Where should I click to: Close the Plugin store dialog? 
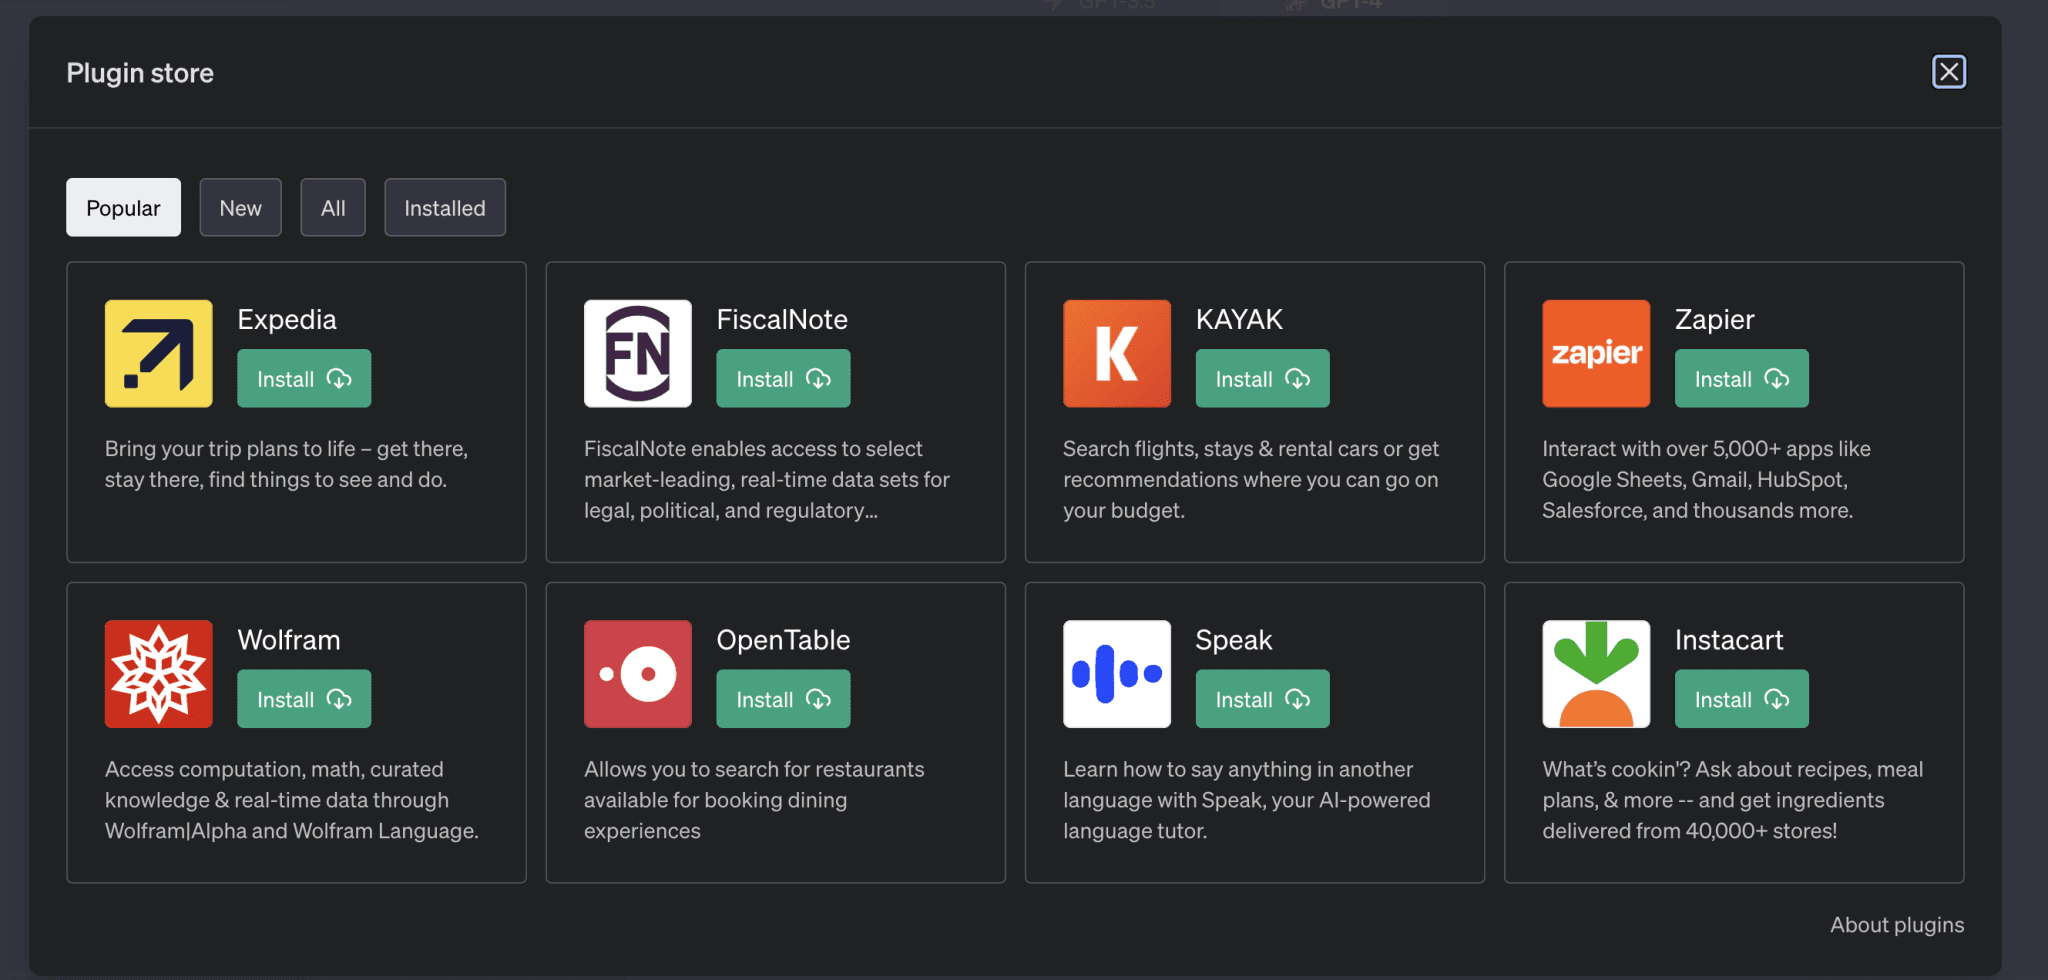(x=1948, y=72)
